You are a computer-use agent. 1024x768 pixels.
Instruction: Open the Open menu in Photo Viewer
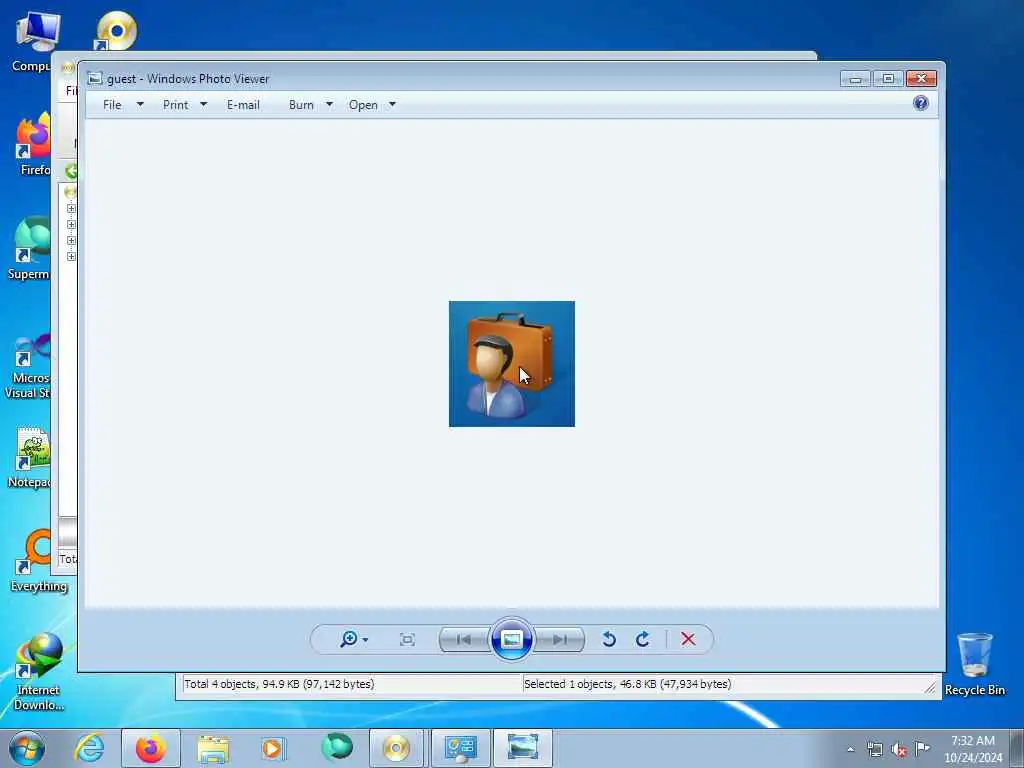pyautogui.click(x=363, y=105)
